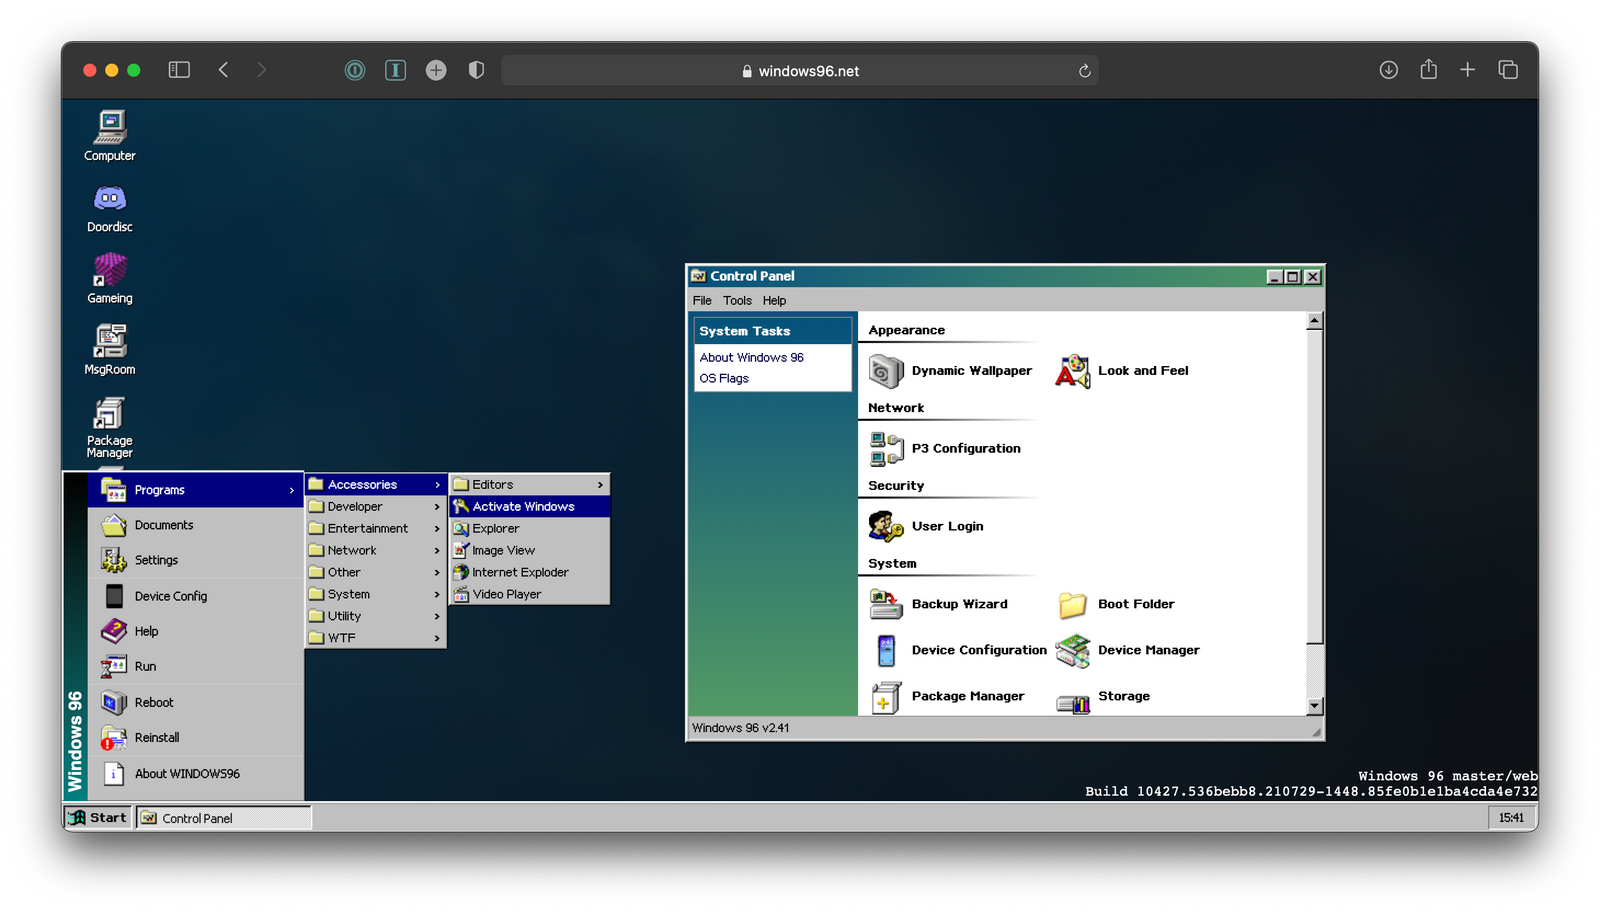The width and height of the screenshot is (1600, 913).
Task: Launch Activate Windows
Action: click(529, 507)
